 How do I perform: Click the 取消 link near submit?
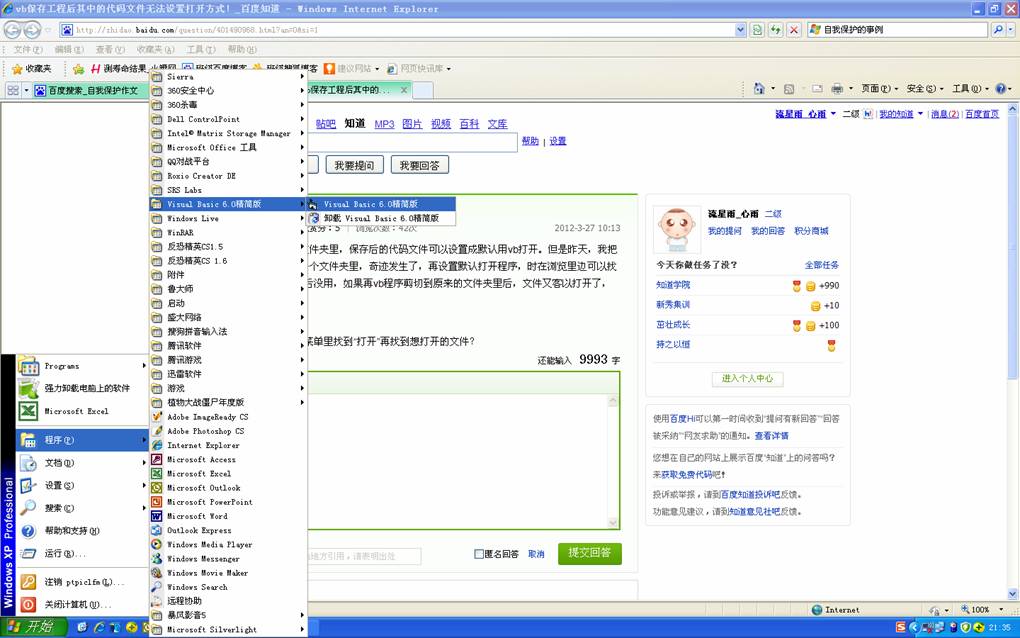pos(536,554)
